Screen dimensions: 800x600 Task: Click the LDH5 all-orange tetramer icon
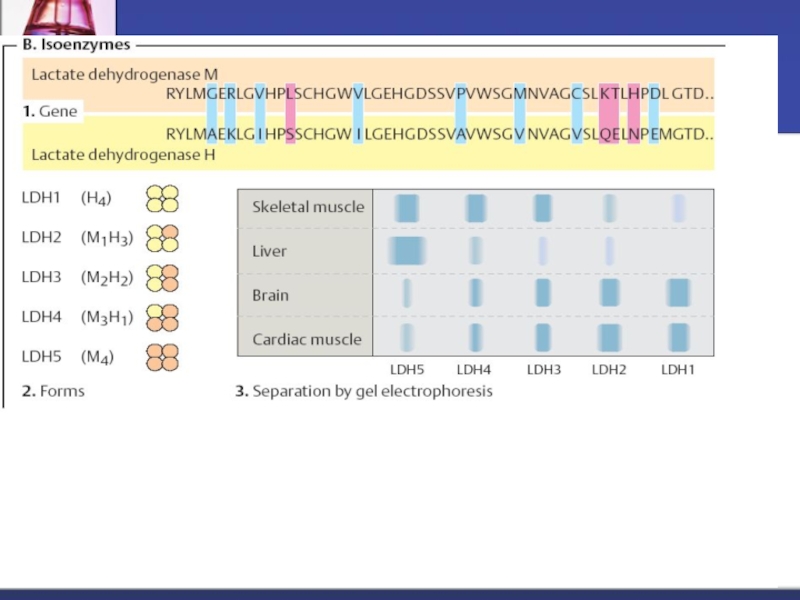point(162,357)
